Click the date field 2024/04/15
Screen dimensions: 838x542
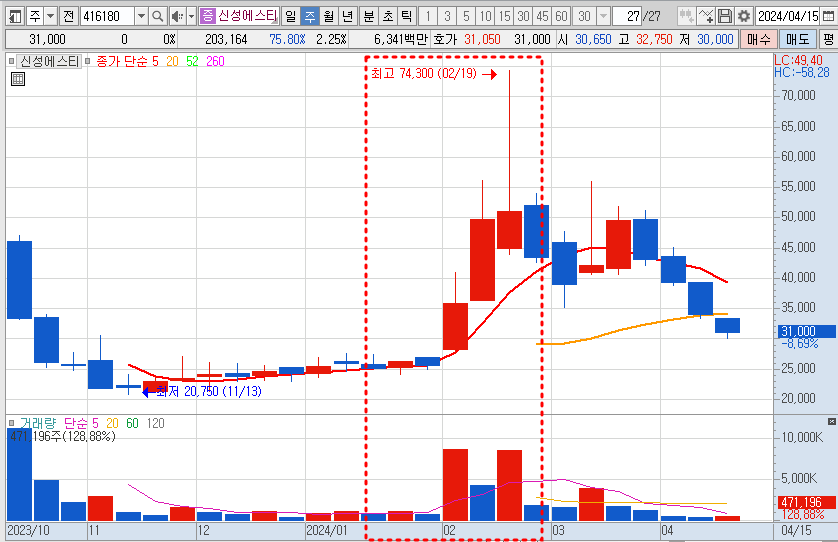(x=788, y=16)
